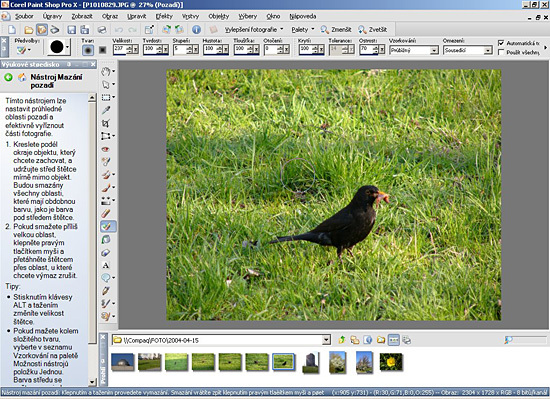Select the gravestone thumbnail in browser
The height and width of the screenshot is (399, 550).
(311, 363)
